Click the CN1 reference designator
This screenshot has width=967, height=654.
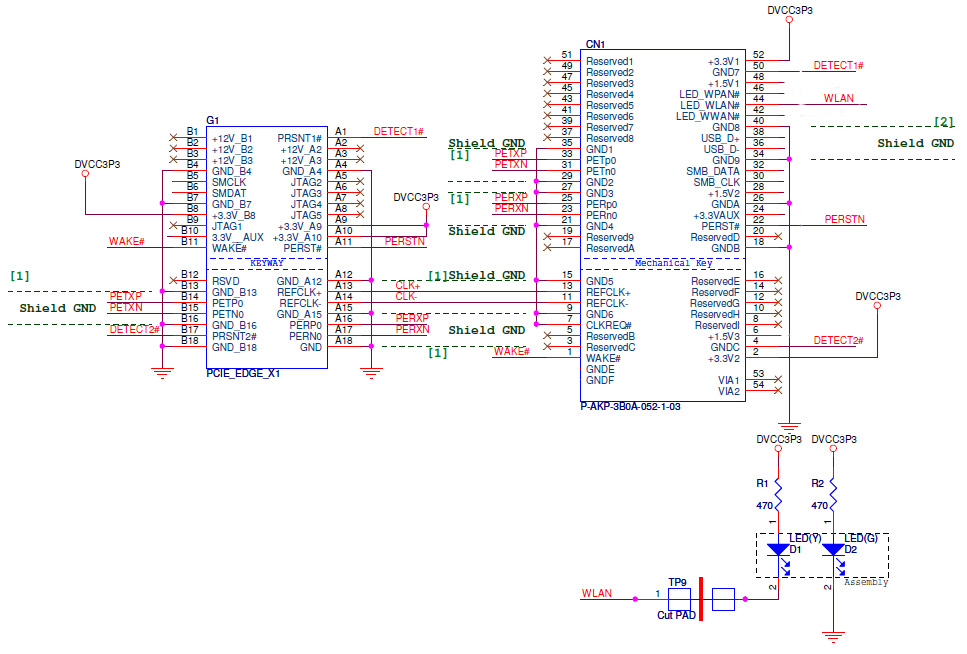point(595,45)
